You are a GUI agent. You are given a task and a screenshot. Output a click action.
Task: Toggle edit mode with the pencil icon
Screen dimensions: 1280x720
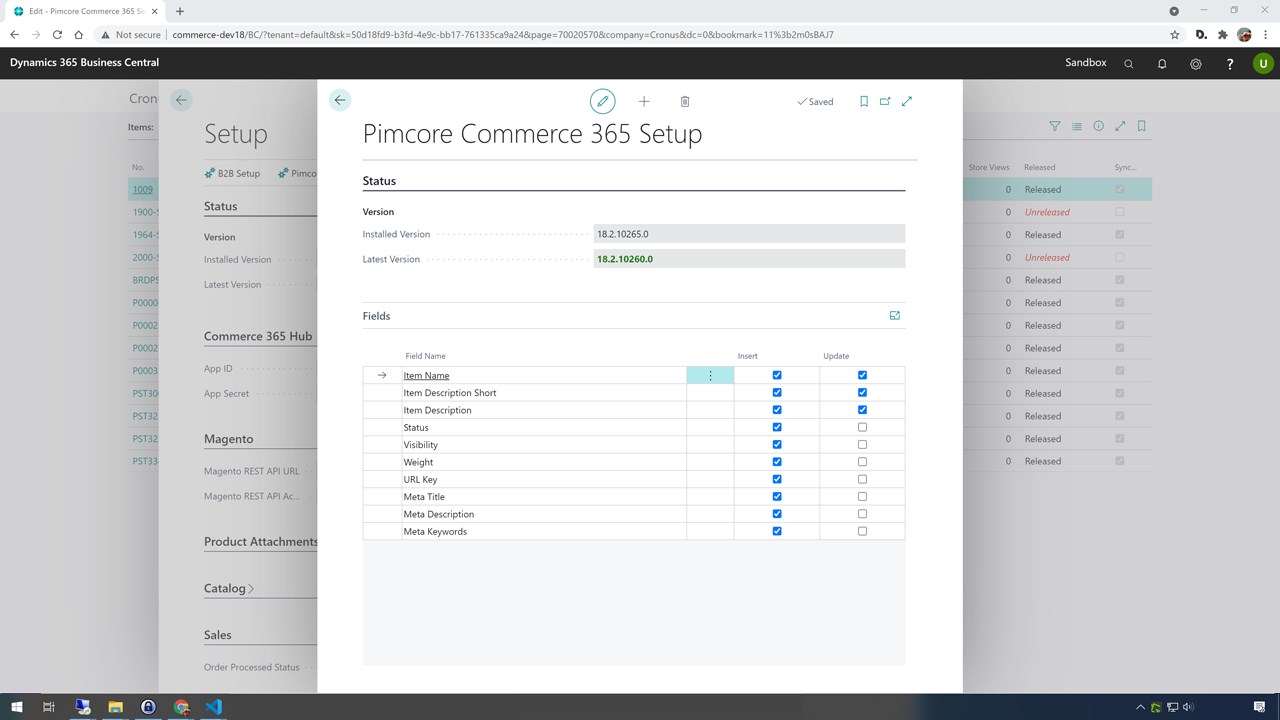coord(602,101)
